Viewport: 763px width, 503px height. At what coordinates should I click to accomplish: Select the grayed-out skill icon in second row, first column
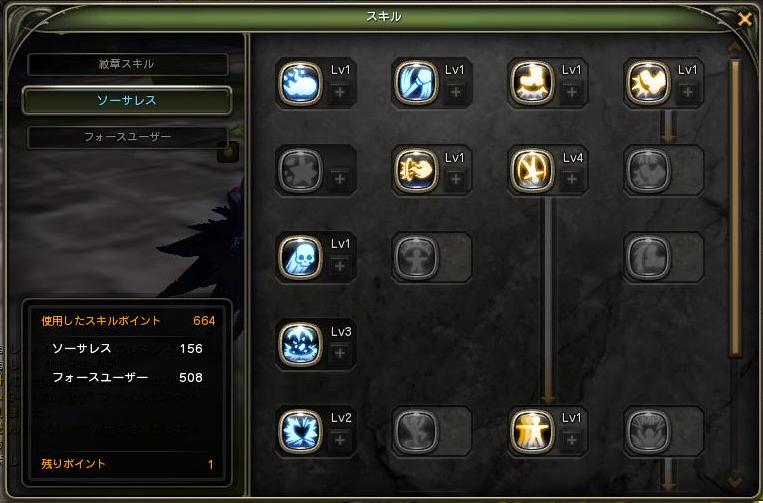click(x=300, y=170)
